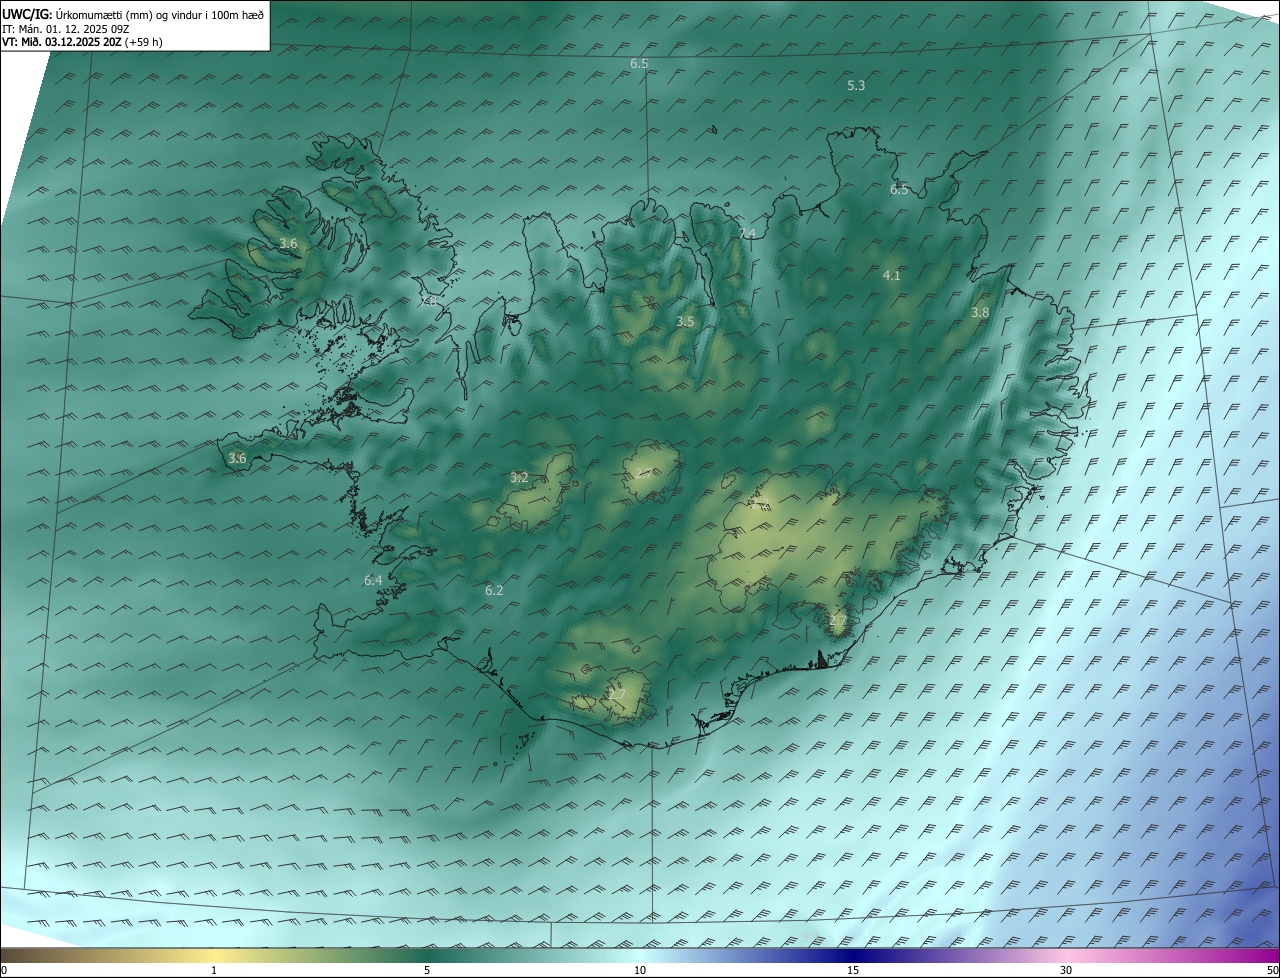Pick the dark navy colorbar section near 15 mm

(853, 956)
